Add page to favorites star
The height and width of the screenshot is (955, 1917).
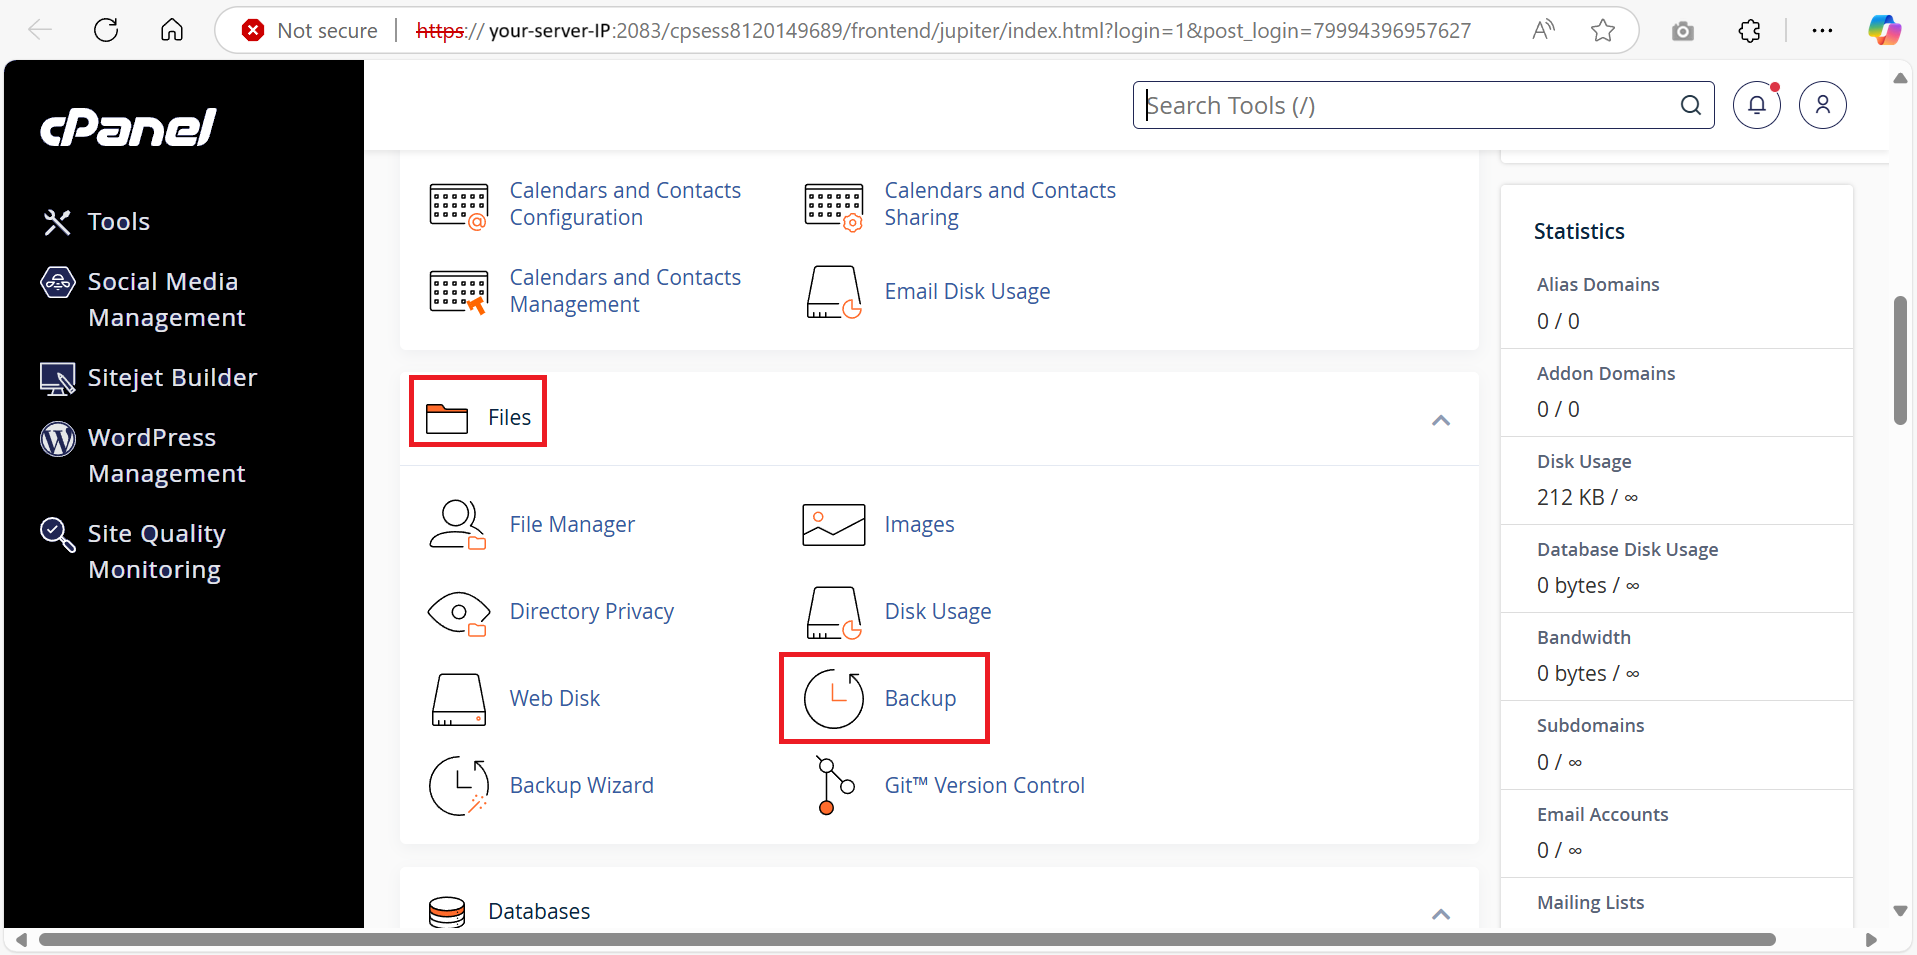1603,31
